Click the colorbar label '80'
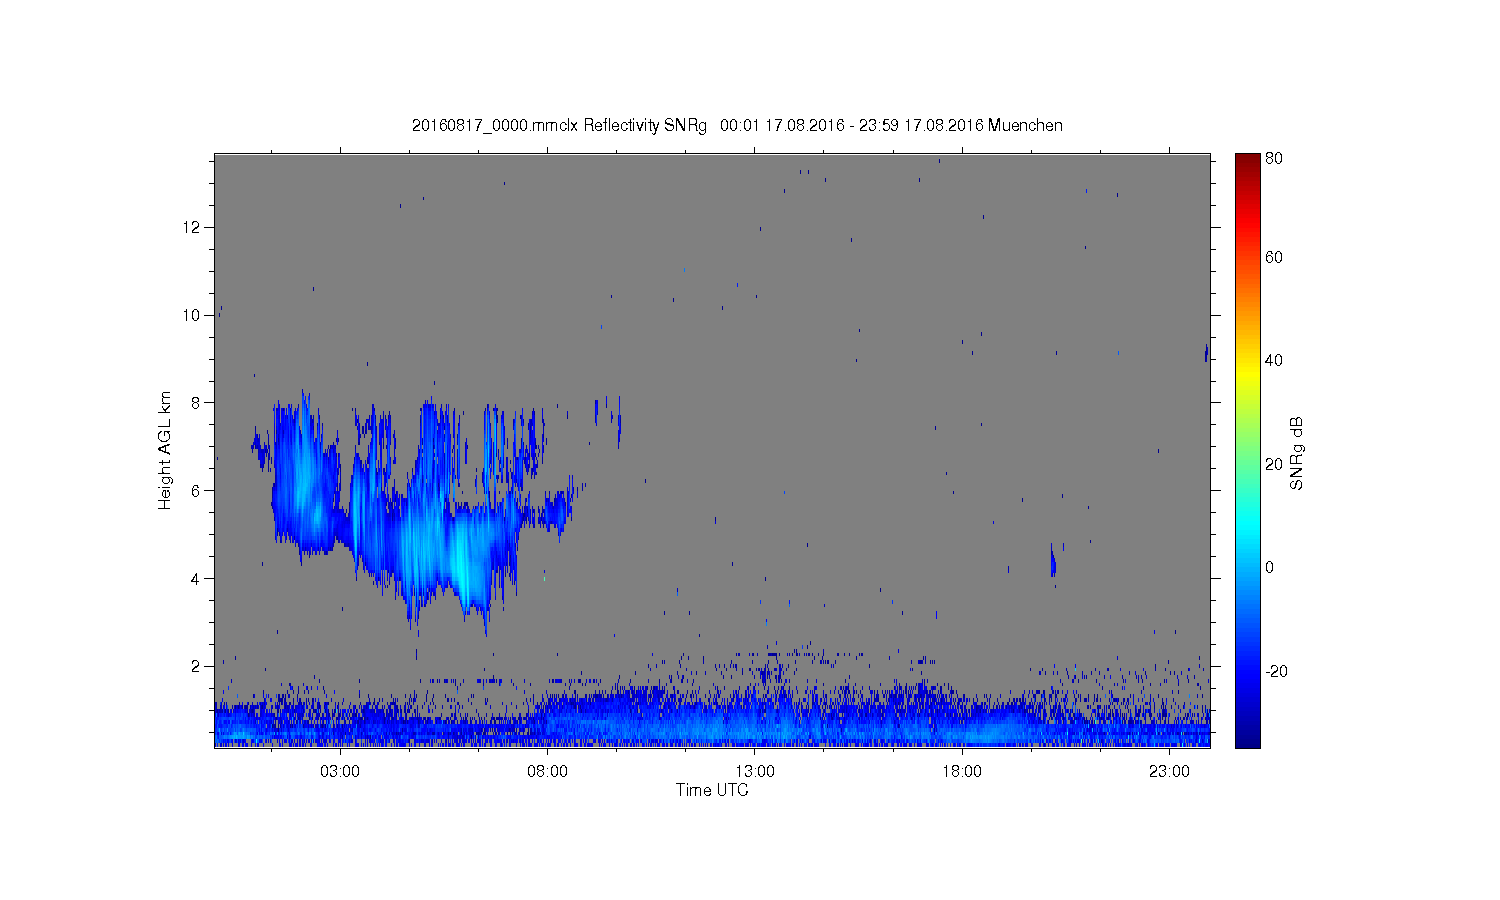Viewport: 1500px width, 900px height. [x=1274, y=159]
